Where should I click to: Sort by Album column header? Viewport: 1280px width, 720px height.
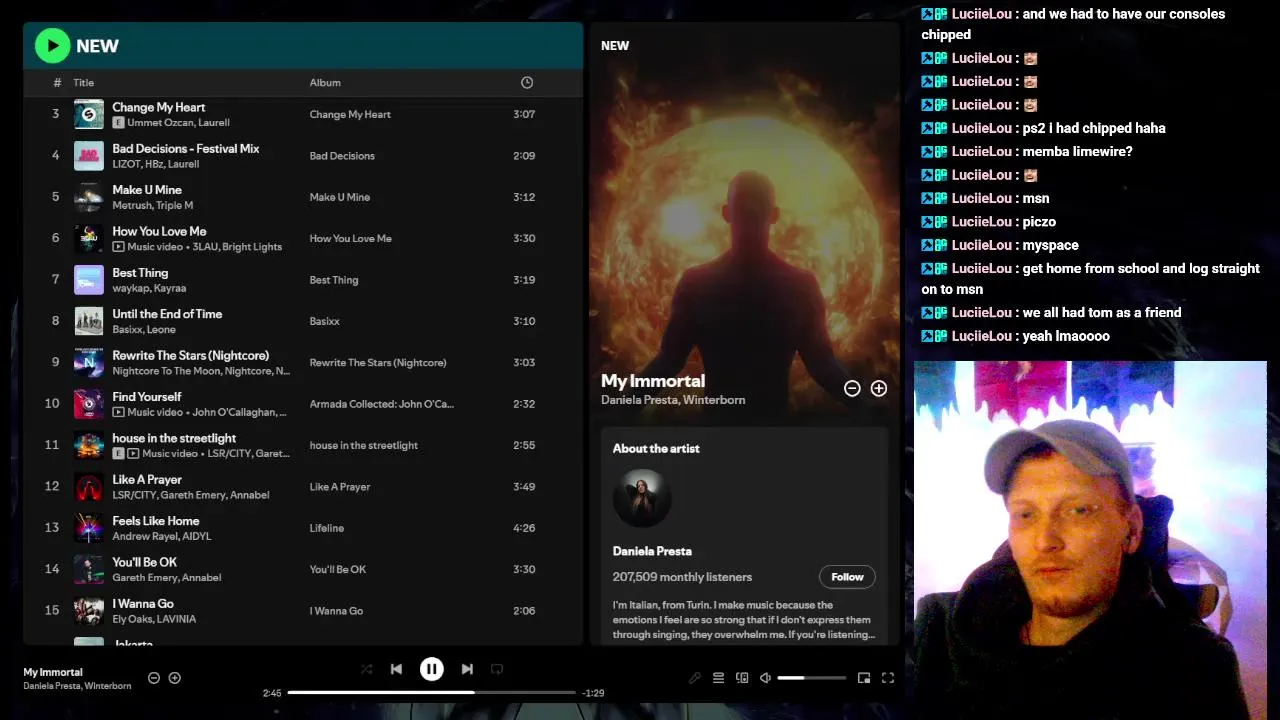coord(325,82)
